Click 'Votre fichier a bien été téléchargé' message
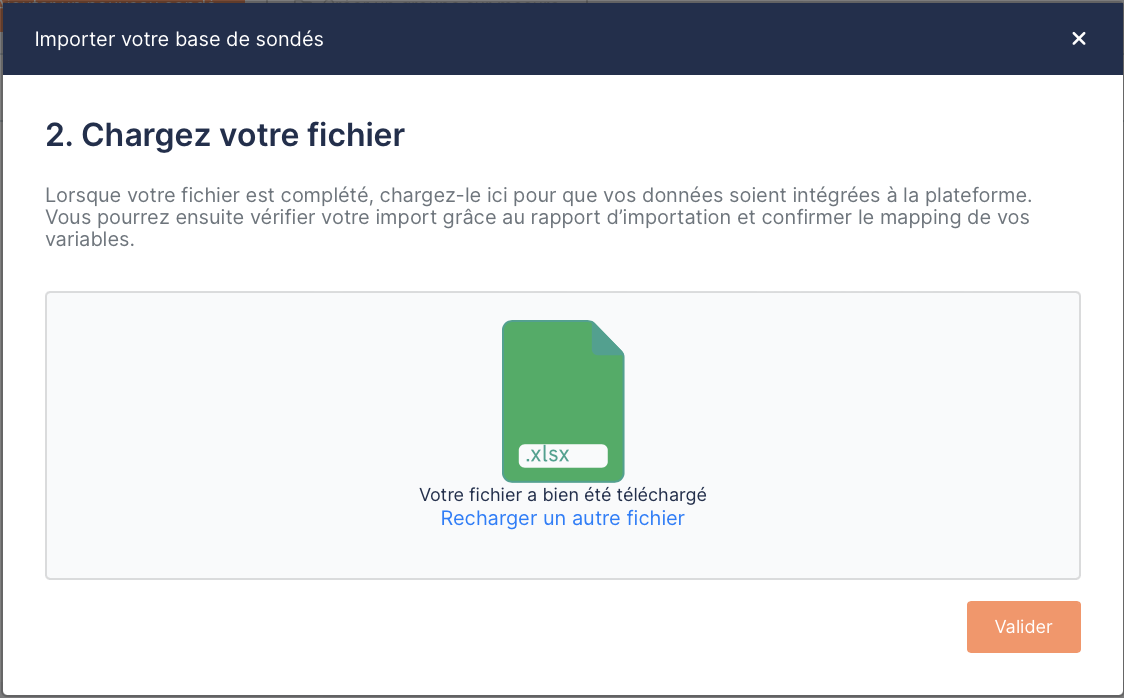 (562, 495)
